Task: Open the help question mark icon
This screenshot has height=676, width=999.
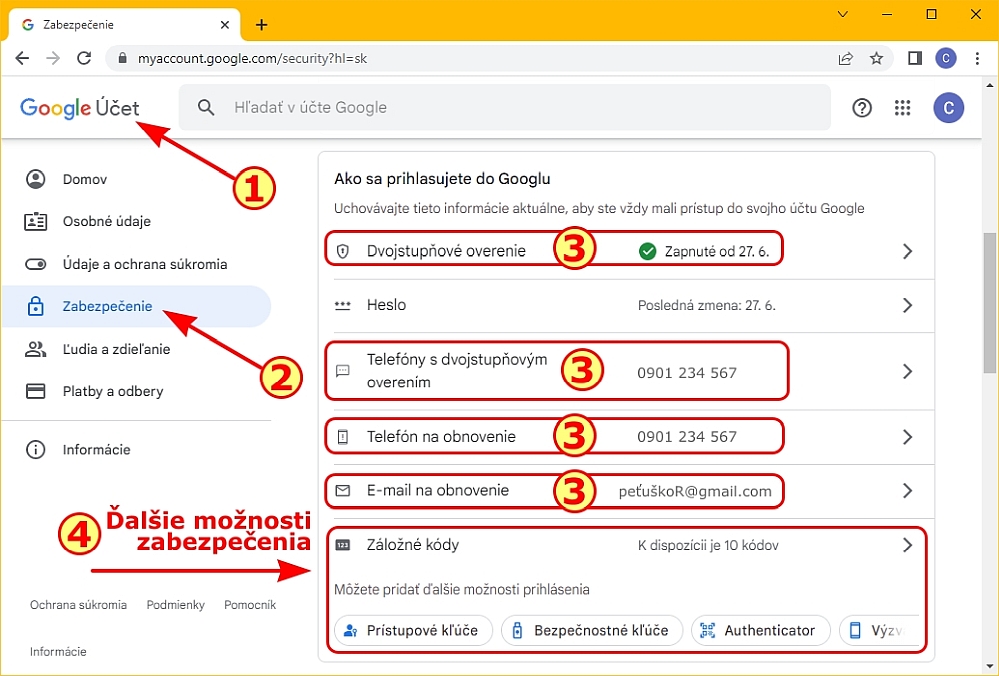Action: click(862, 108)
